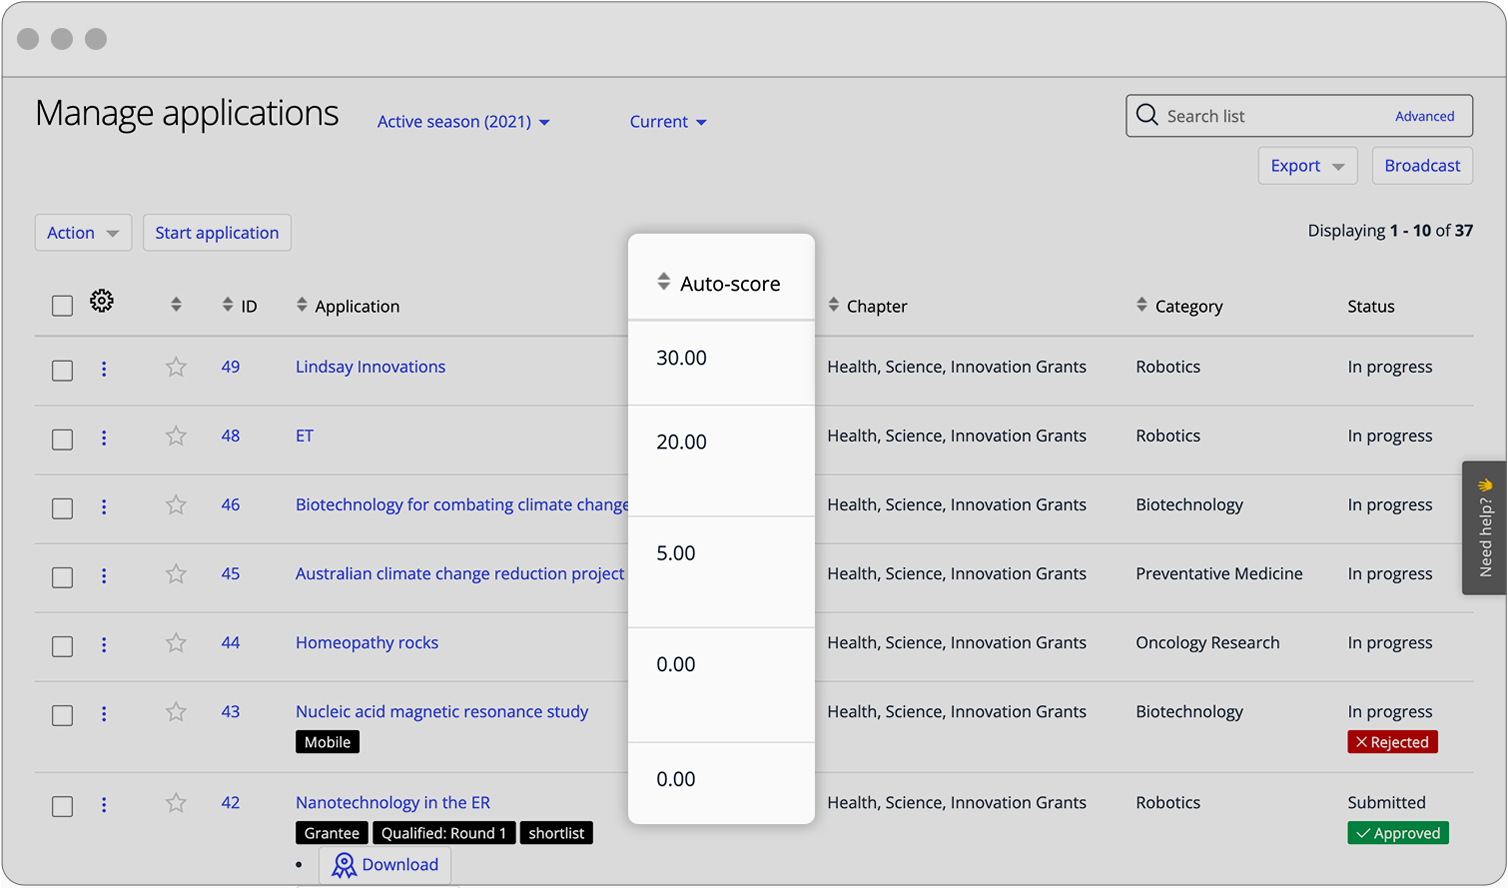Click the search magnifier icon
Viewport: 1508px width, 888px height.
tap(1146, 115)
